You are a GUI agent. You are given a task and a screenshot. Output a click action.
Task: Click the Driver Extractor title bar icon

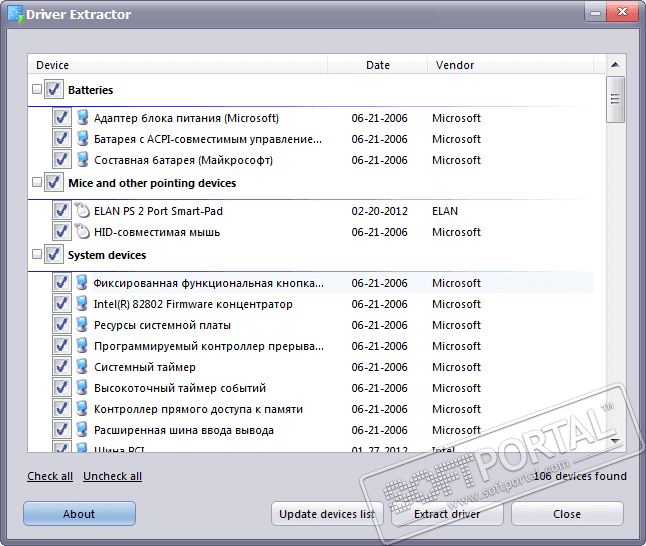(x=14, y=15)
